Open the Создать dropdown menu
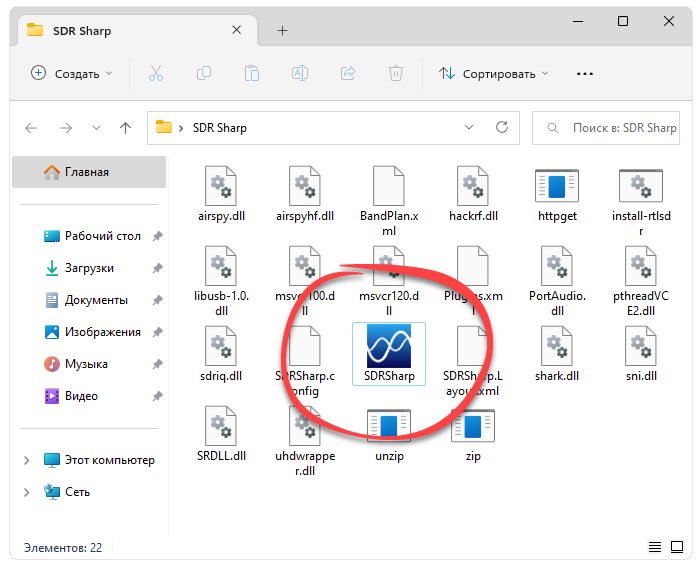This screenshot has height=565, width=698. (72, 73)
